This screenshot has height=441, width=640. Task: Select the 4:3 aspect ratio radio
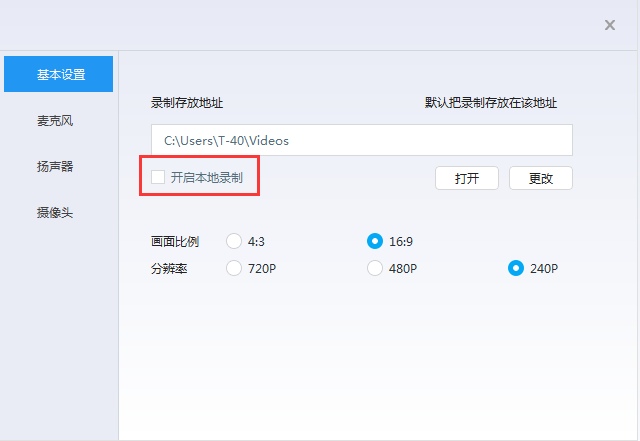click(x=234, y=241)
